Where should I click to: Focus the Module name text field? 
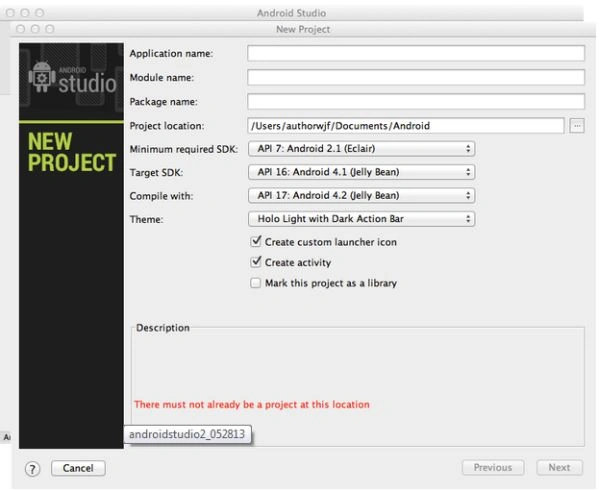[416, 77]
